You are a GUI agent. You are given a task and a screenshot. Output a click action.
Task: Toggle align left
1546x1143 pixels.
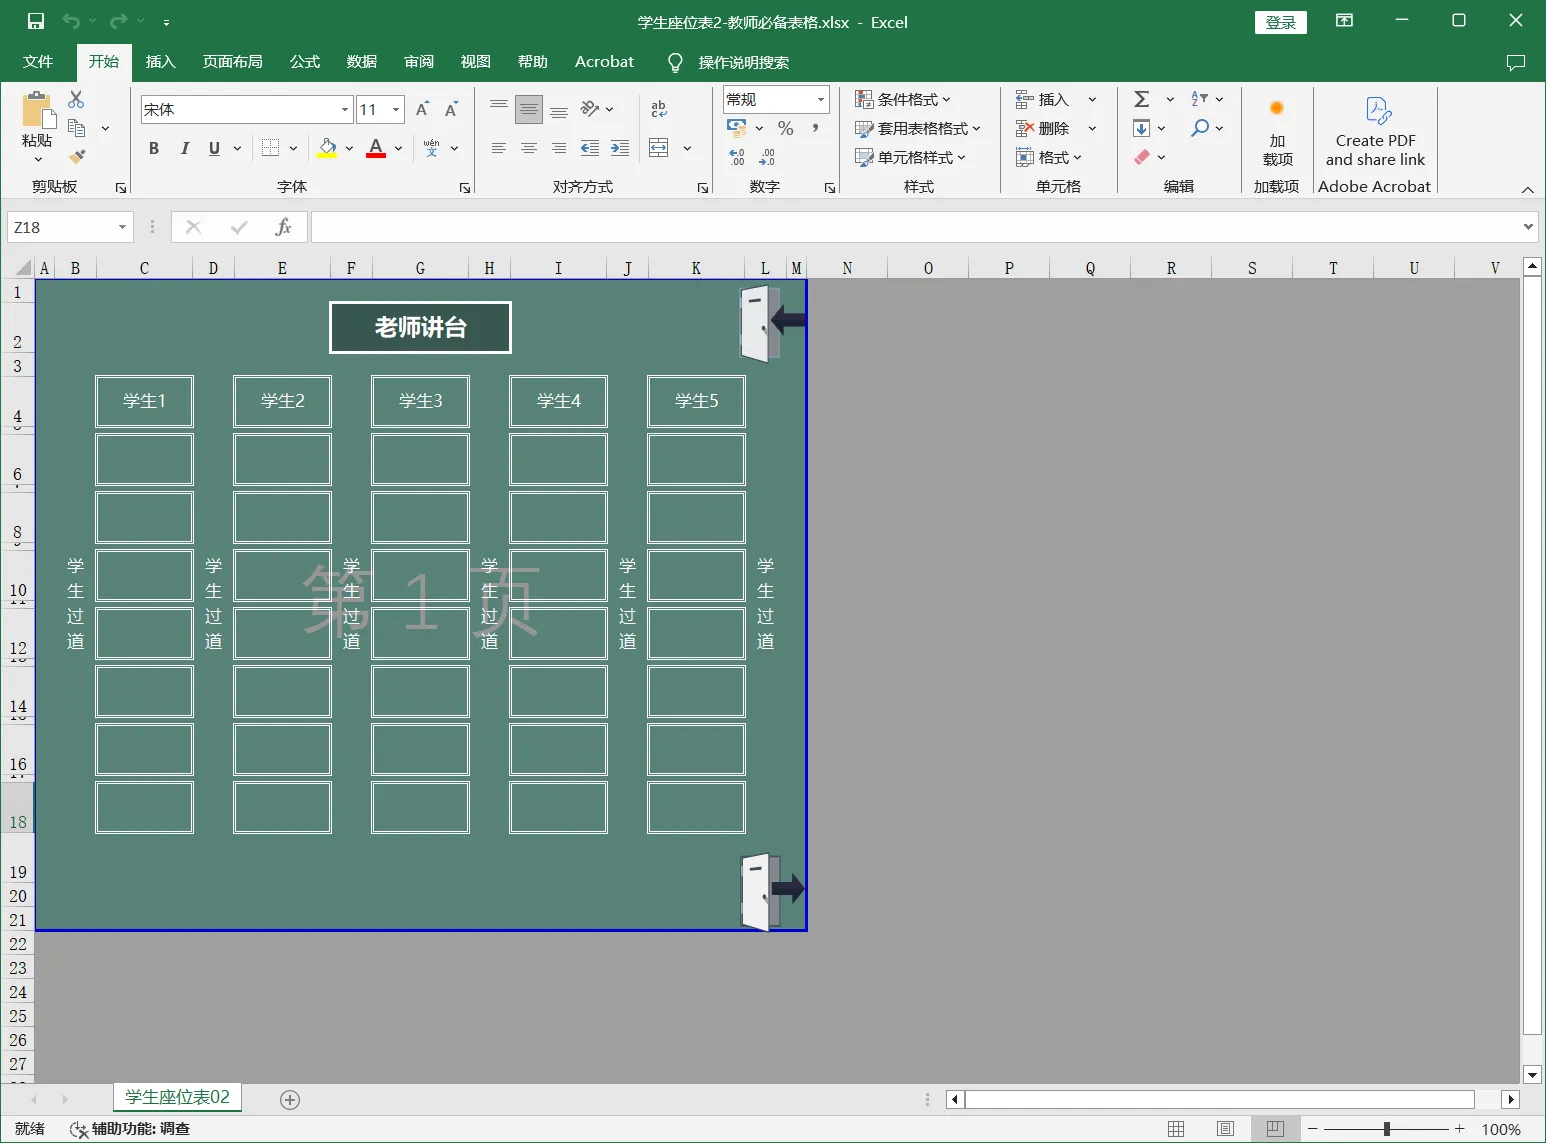coord(499,148)
